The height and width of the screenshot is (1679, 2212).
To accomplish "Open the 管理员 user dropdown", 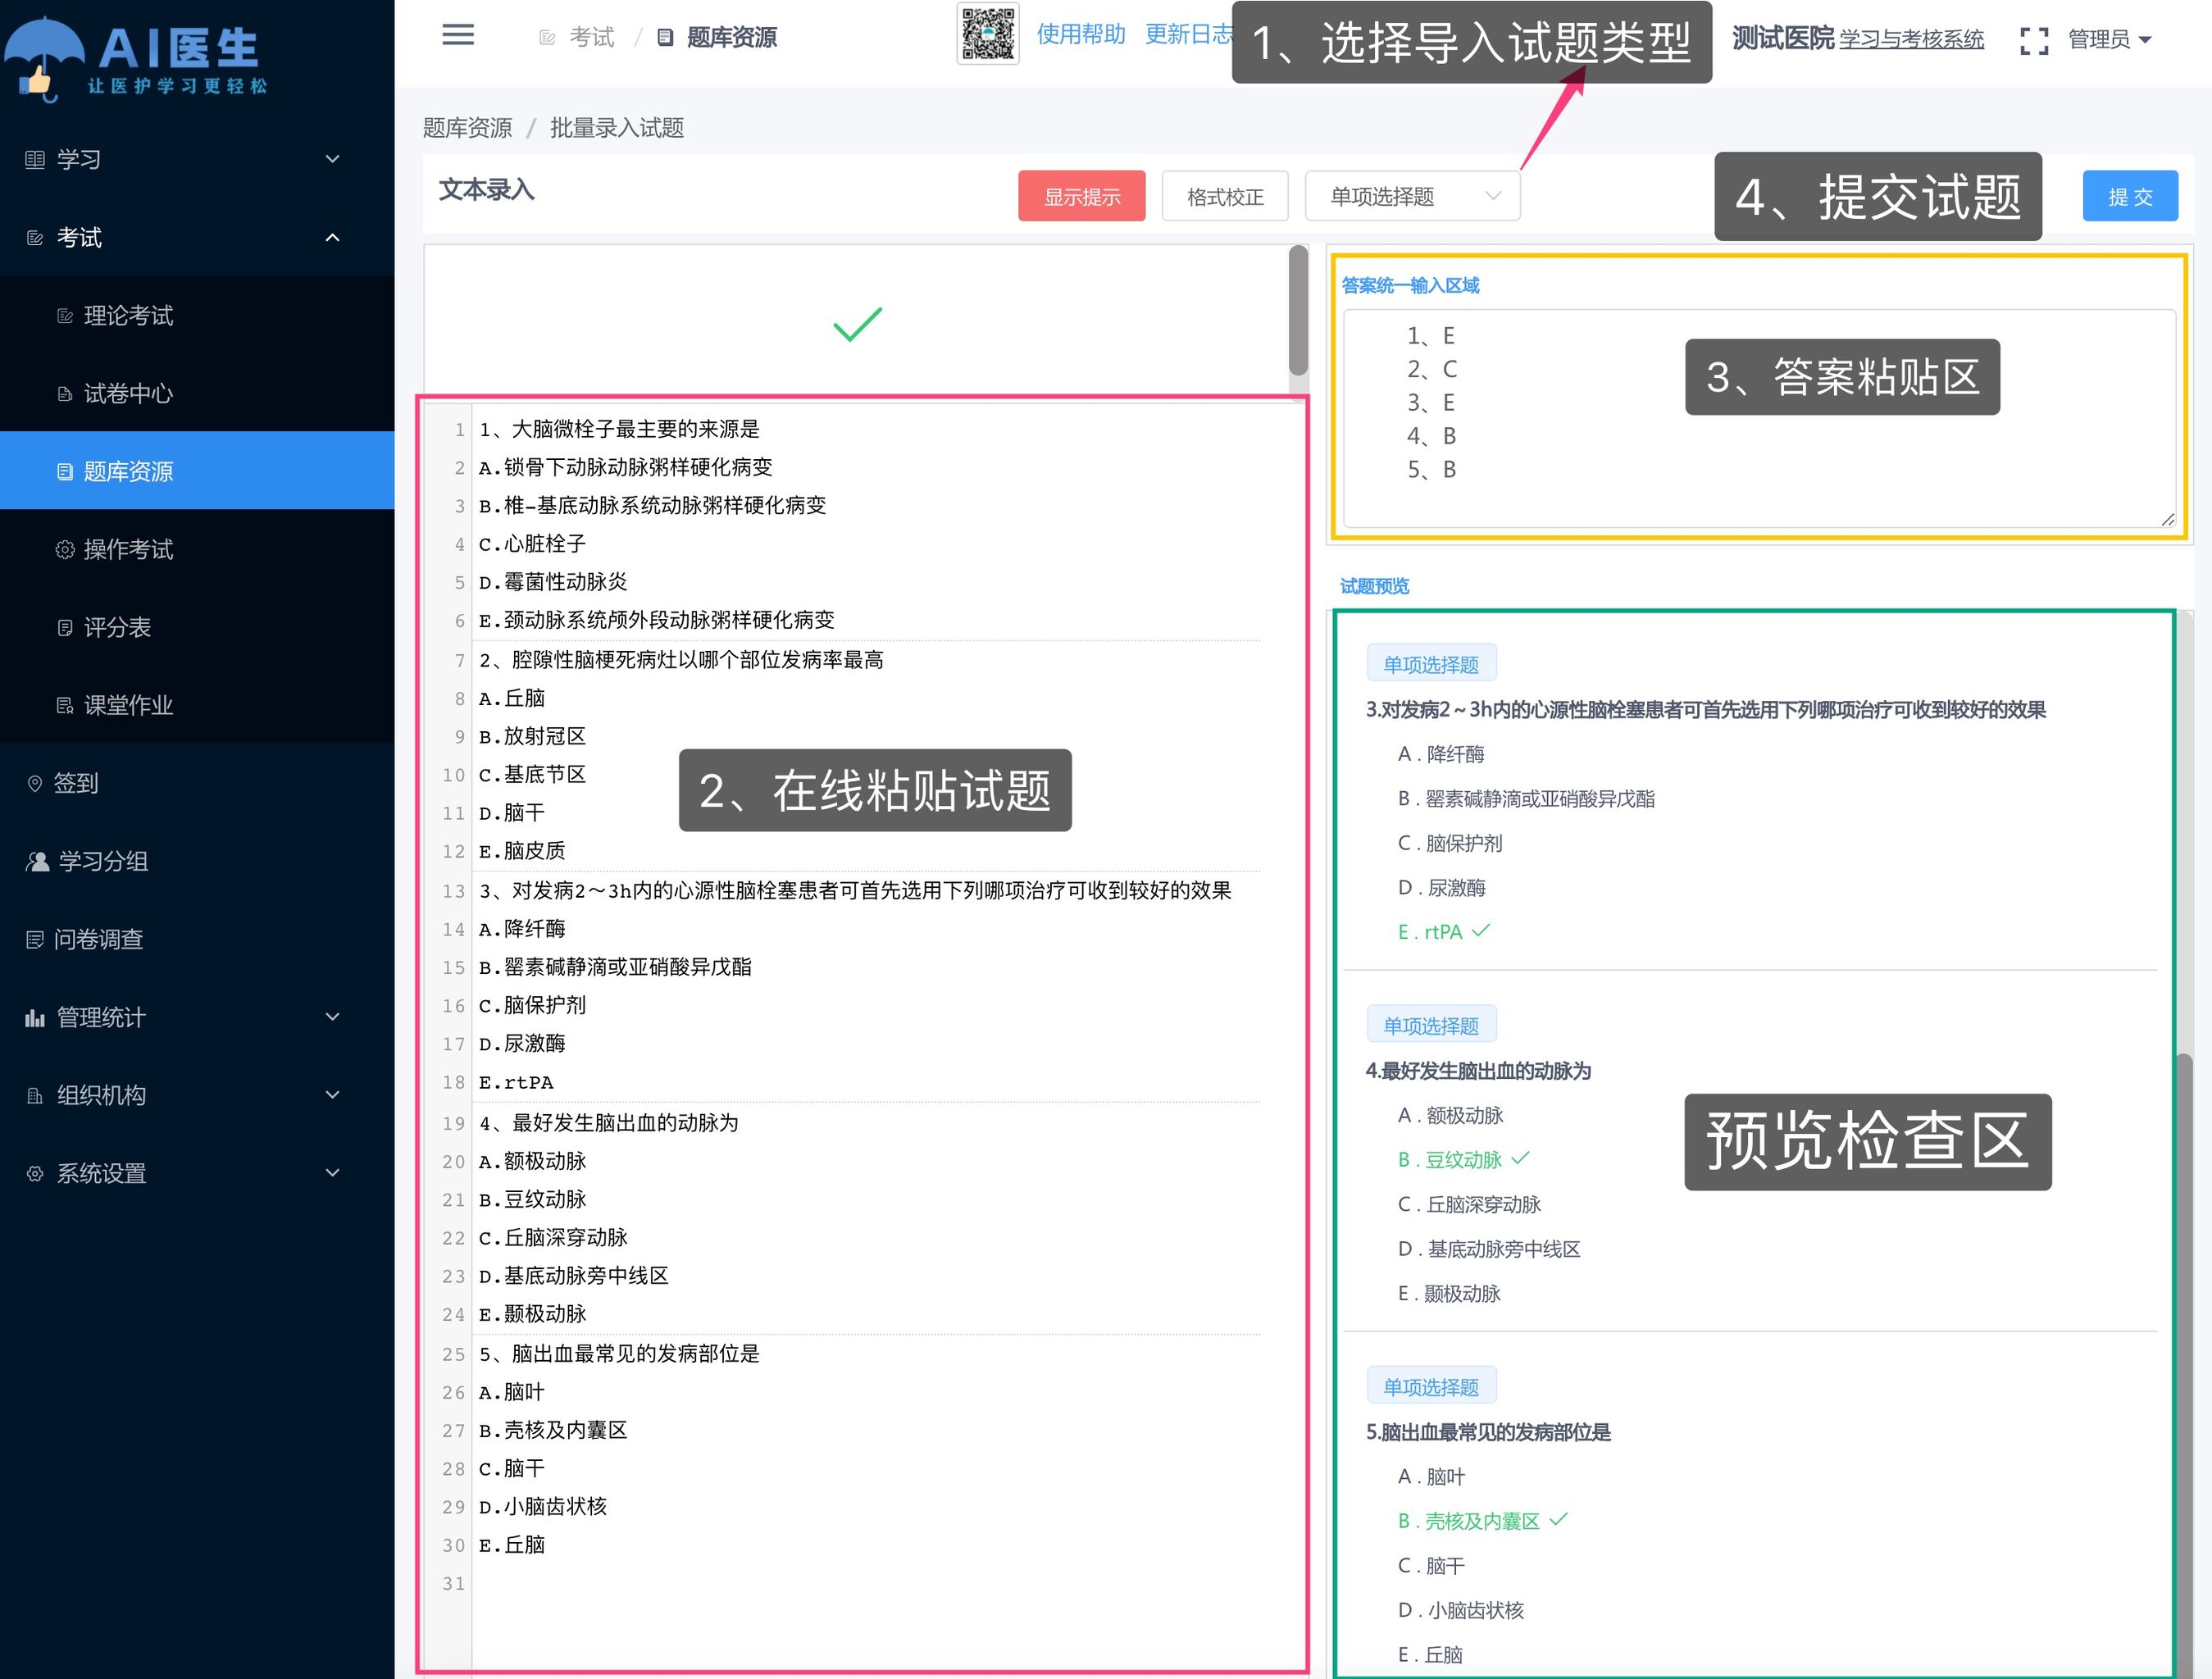I will coord(2109,40).
